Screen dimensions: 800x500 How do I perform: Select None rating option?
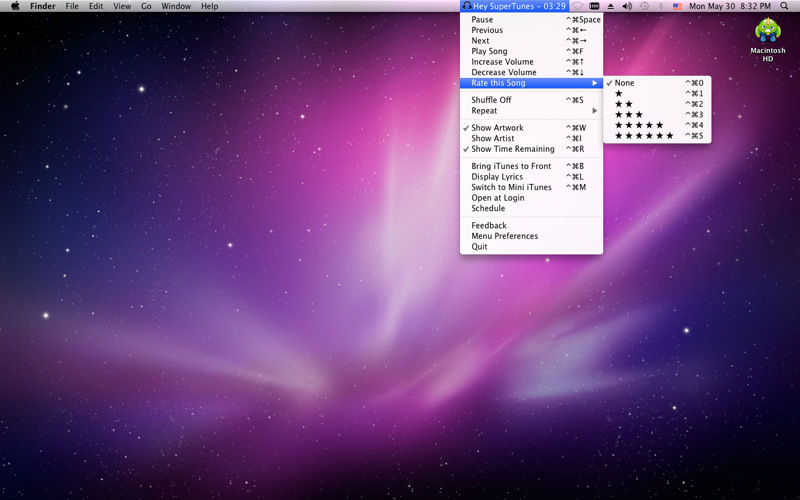coord(657,83)
